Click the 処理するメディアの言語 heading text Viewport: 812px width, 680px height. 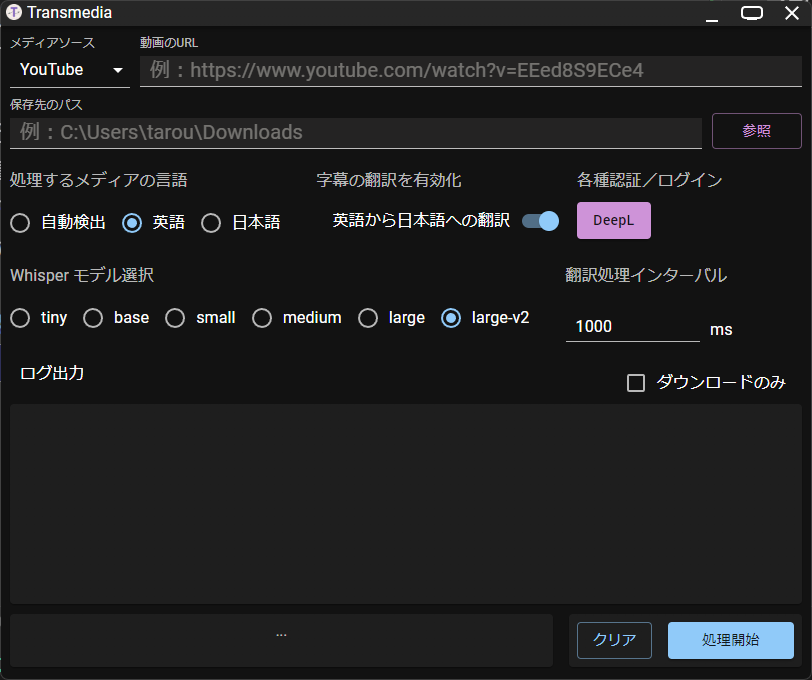point(98,180)
